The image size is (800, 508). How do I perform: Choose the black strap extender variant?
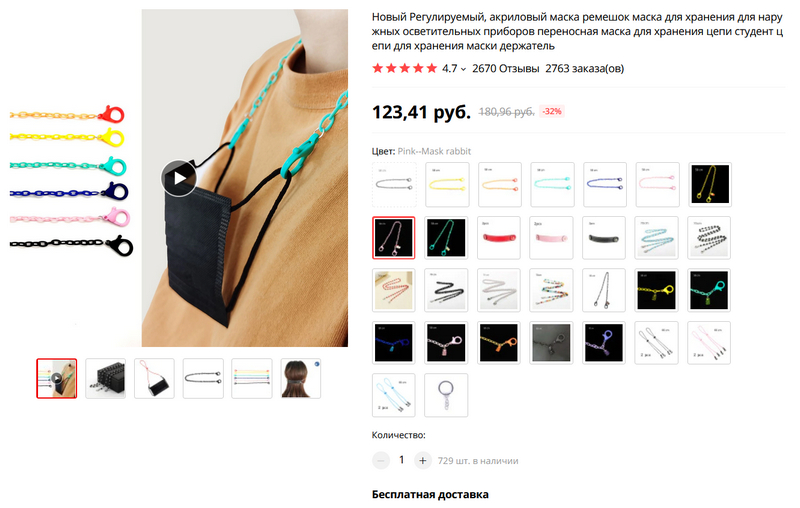(604, 238)
